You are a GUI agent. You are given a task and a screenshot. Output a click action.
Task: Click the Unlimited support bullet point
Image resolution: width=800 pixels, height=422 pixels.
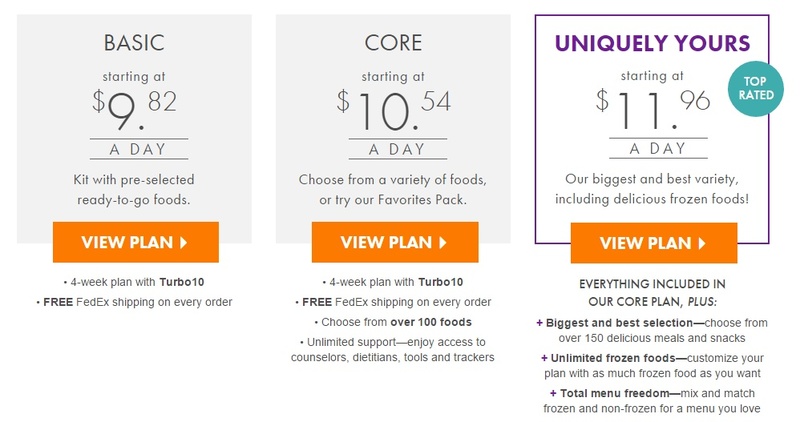pyautogui.click(x=394, y=349)
